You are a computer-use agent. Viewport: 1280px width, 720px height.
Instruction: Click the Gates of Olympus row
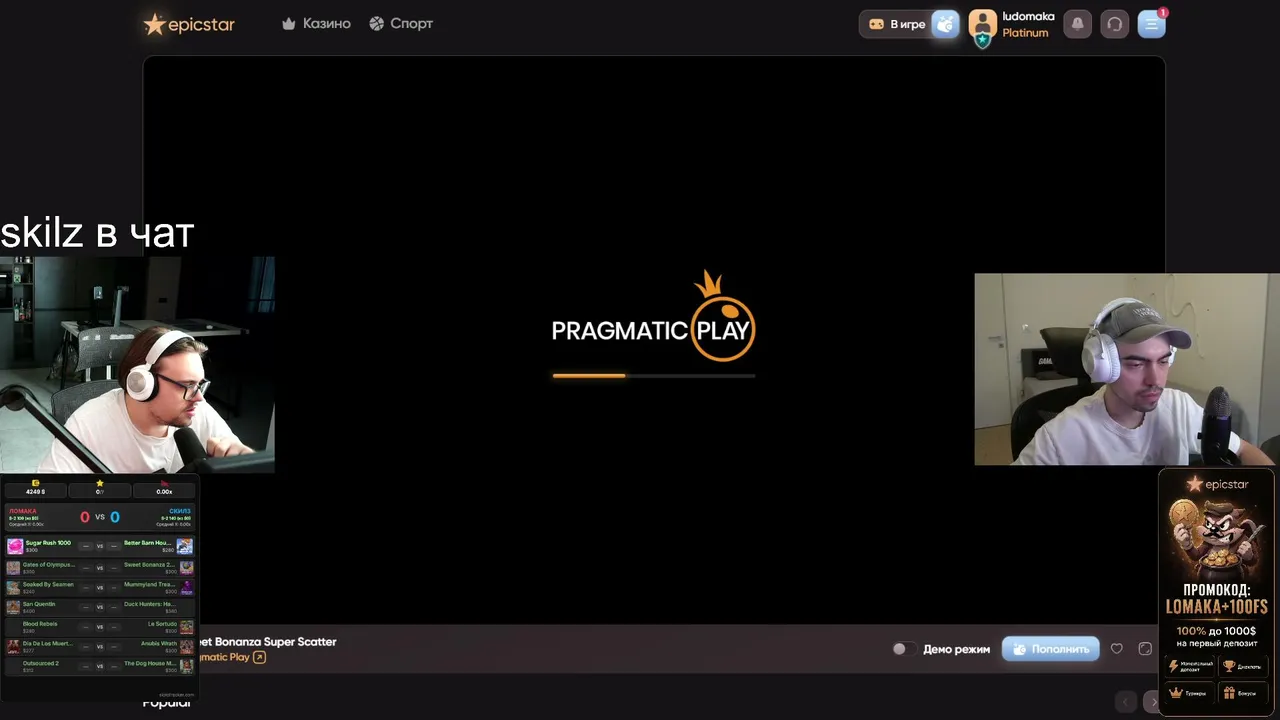[99, 567]
